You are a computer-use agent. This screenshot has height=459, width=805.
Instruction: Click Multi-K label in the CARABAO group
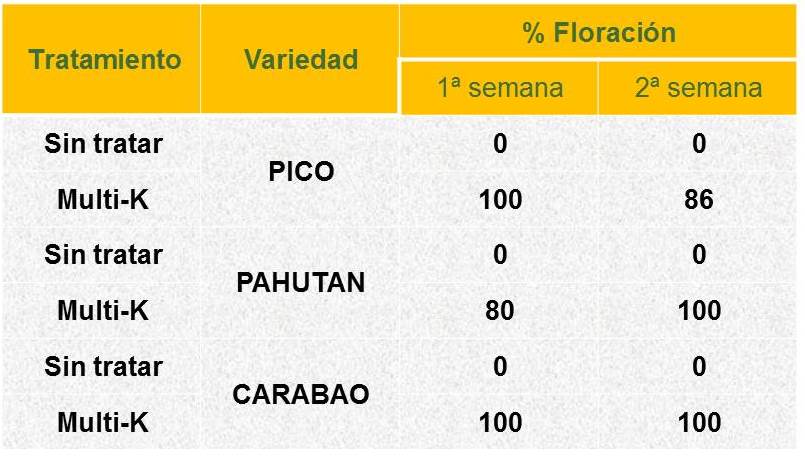click(103, 423)
